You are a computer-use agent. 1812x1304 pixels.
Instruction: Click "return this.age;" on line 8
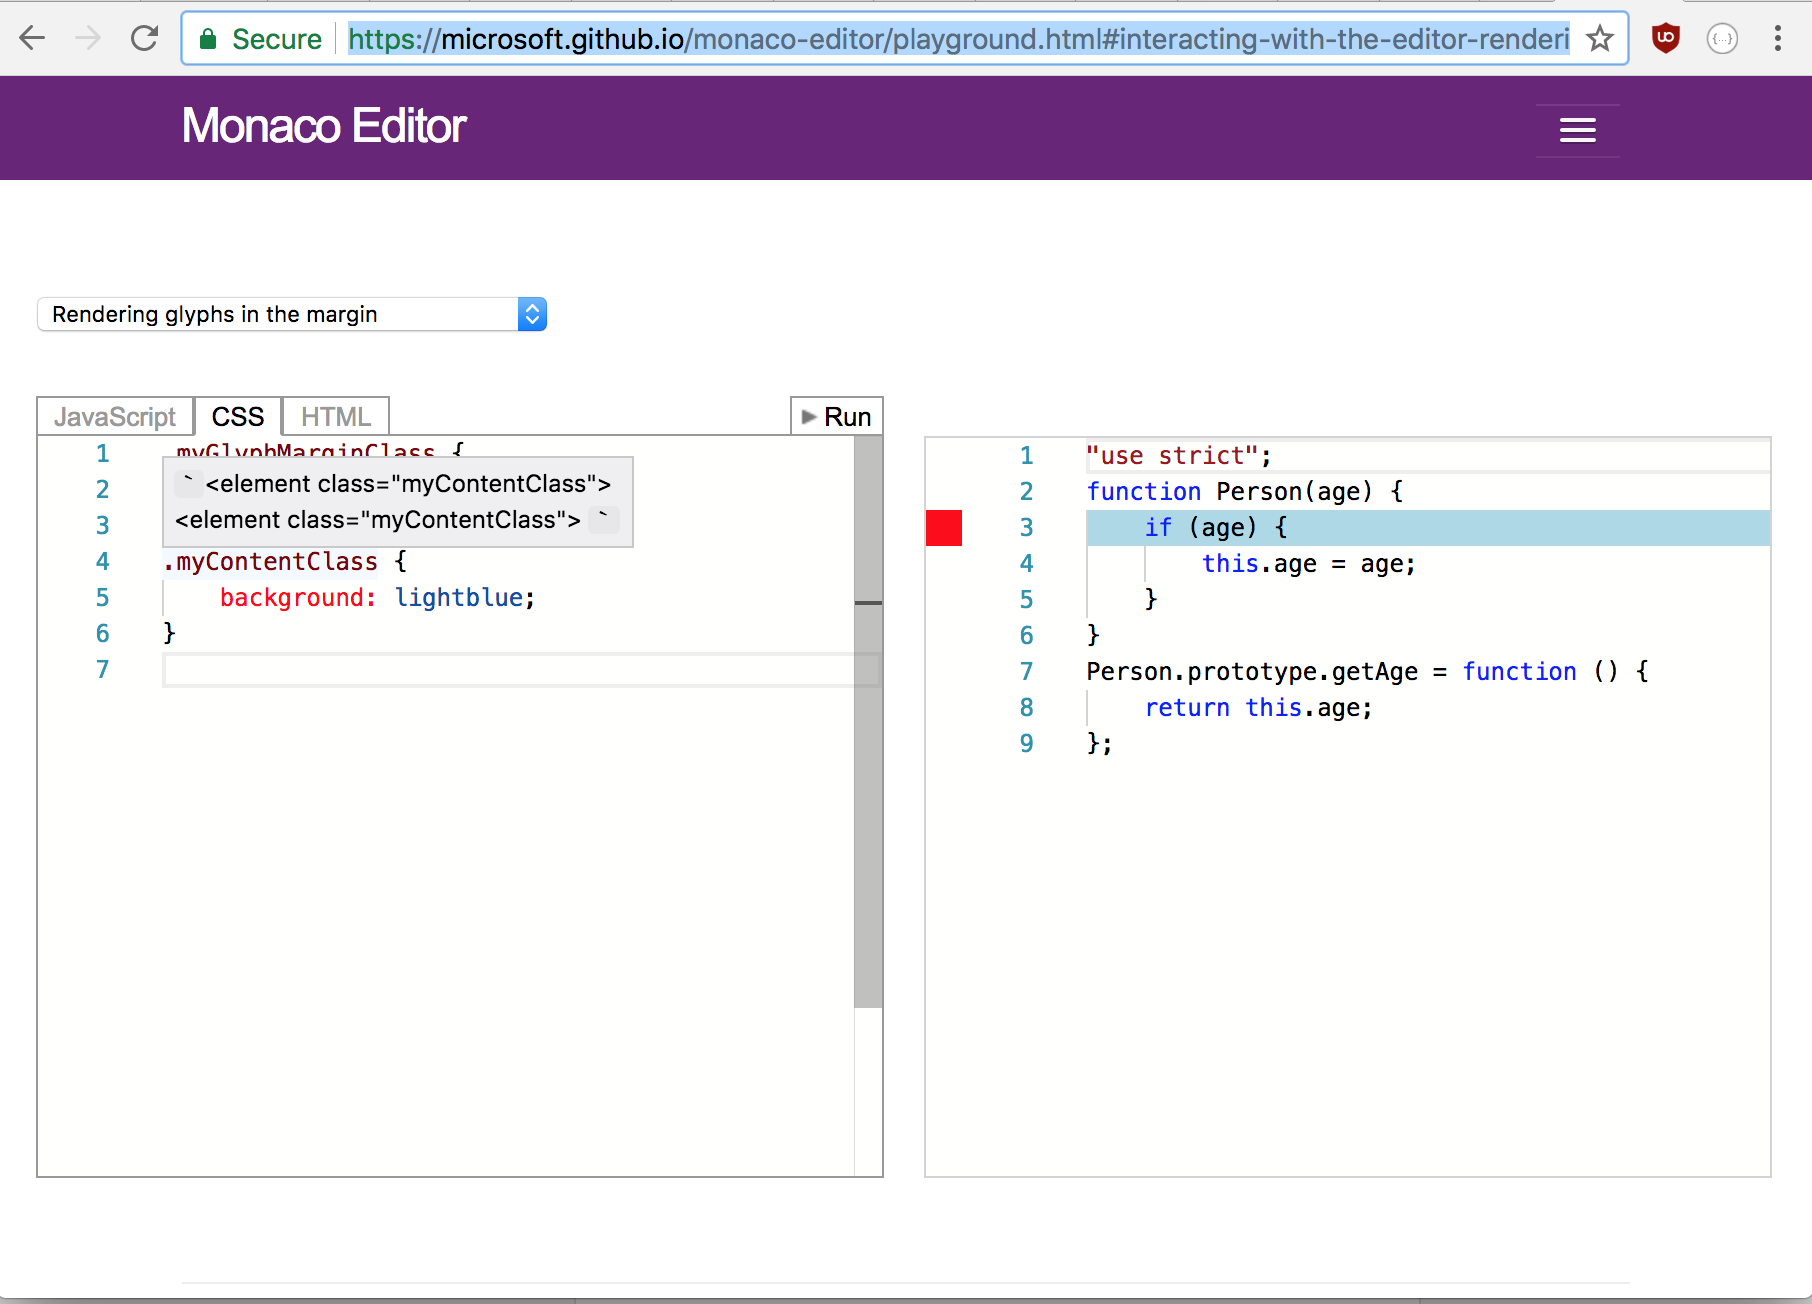tap(1259, 708)
